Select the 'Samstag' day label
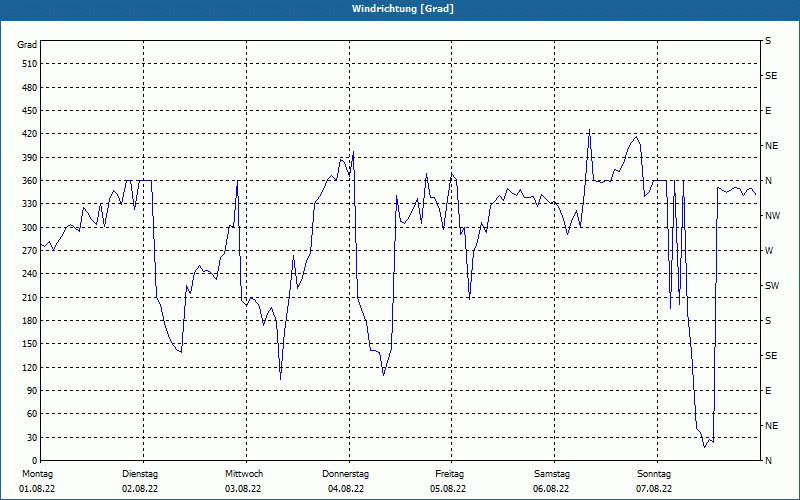The width and height of the screenshot is (800, 500). click(552, 474)
